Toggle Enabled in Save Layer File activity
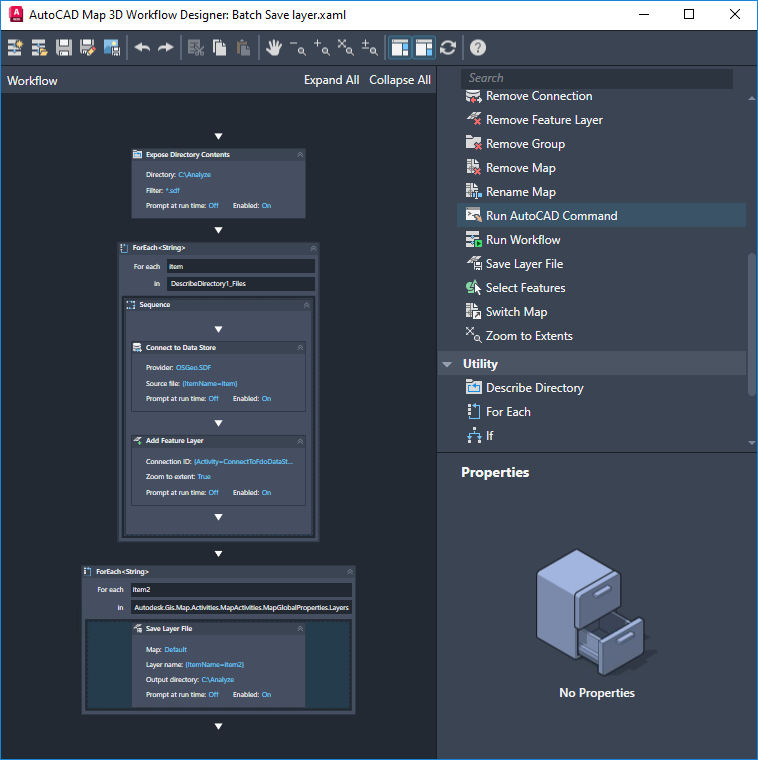The height and width of the screenshot is (760, 758). [x=267, y=695]
